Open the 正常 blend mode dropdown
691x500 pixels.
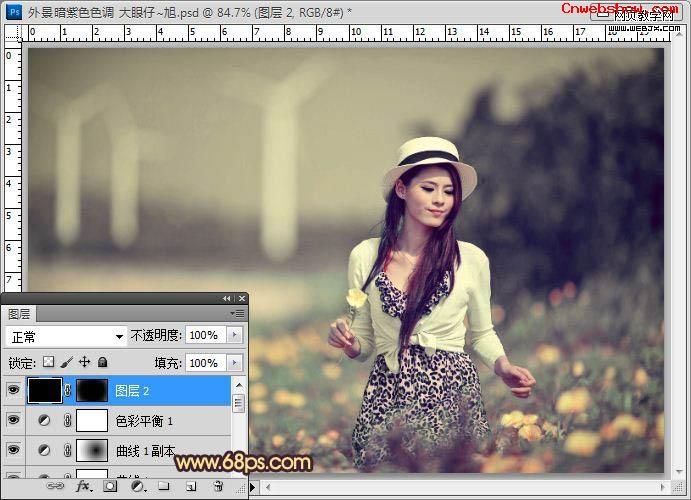point(65,336)
